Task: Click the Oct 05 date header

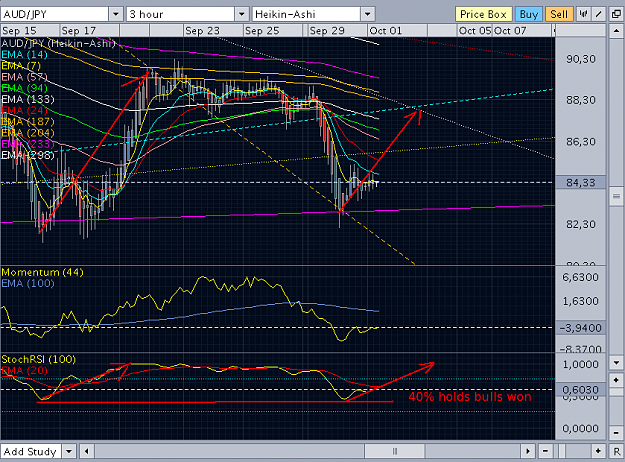Action: (x=475, y=31)
